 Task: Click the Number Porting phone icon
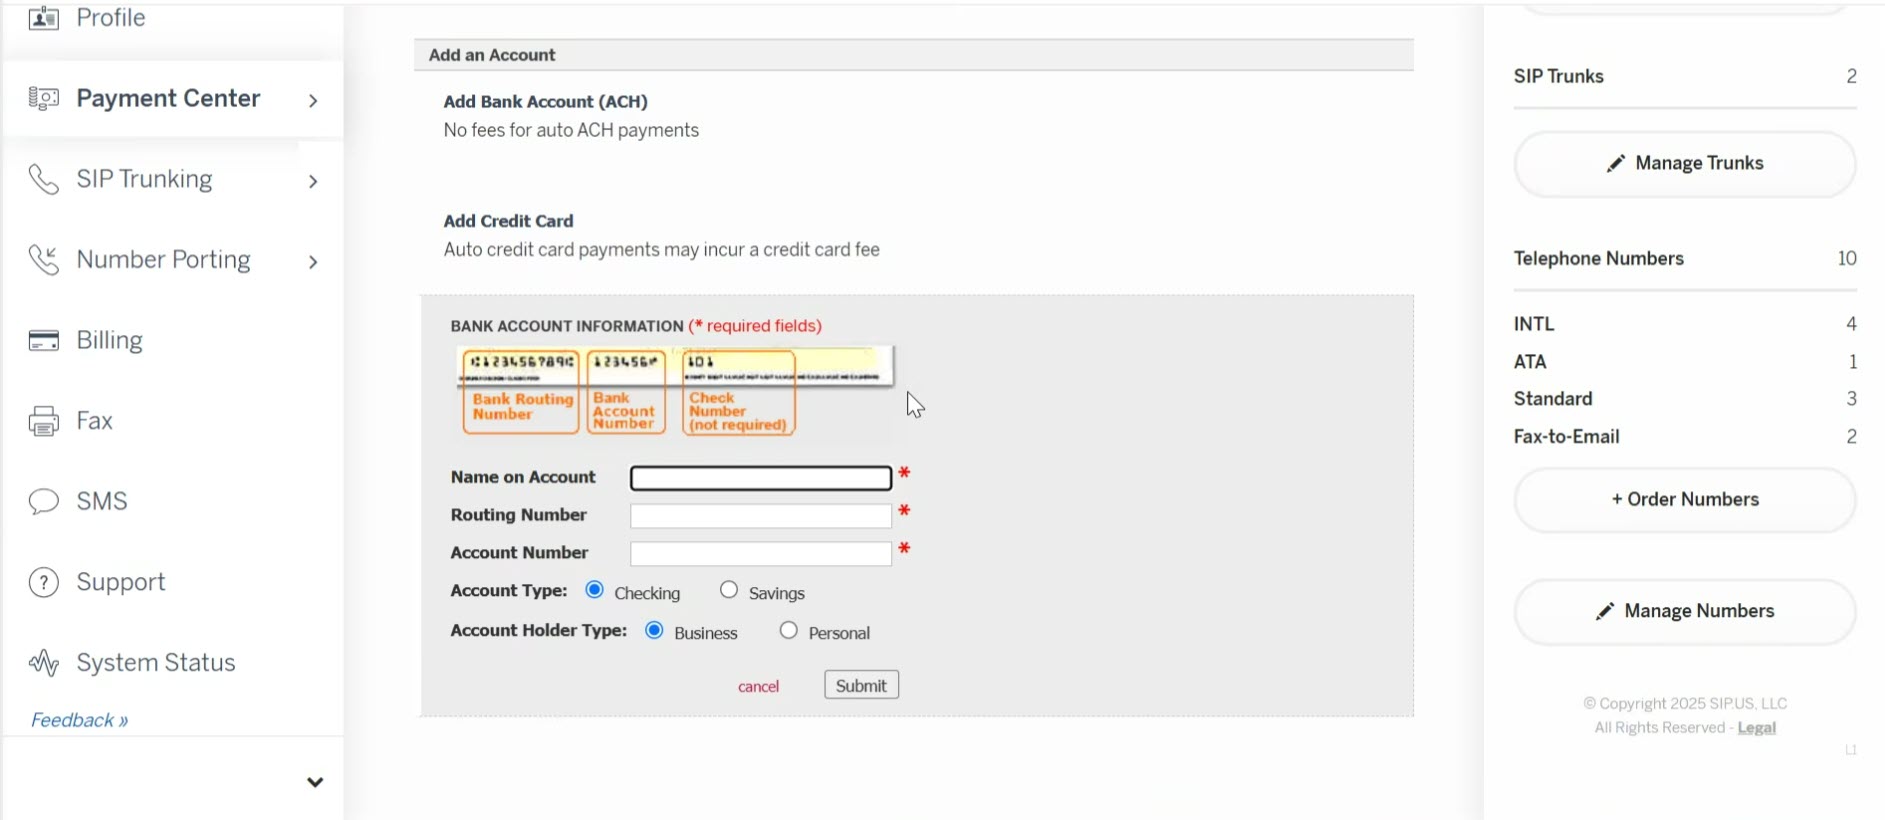coord(43,260)
